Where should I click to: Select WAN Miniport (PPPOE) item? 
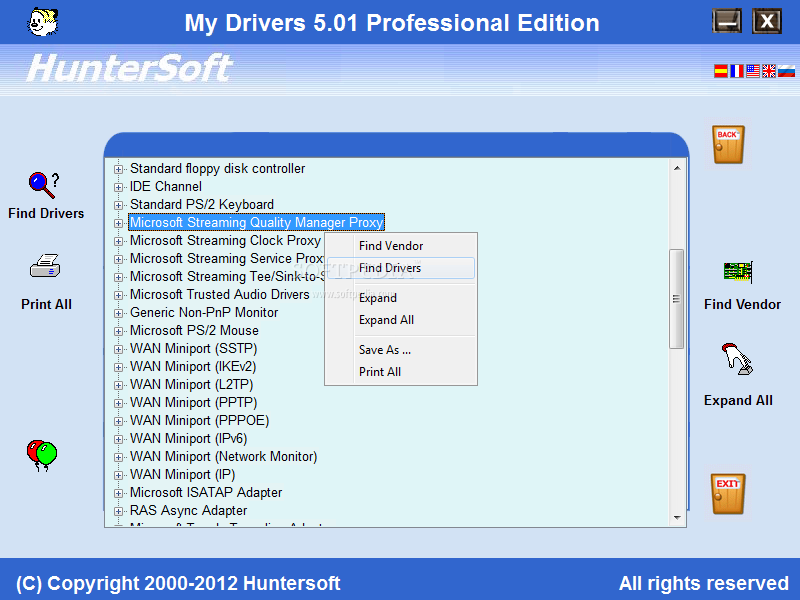[x=199, y=420]
